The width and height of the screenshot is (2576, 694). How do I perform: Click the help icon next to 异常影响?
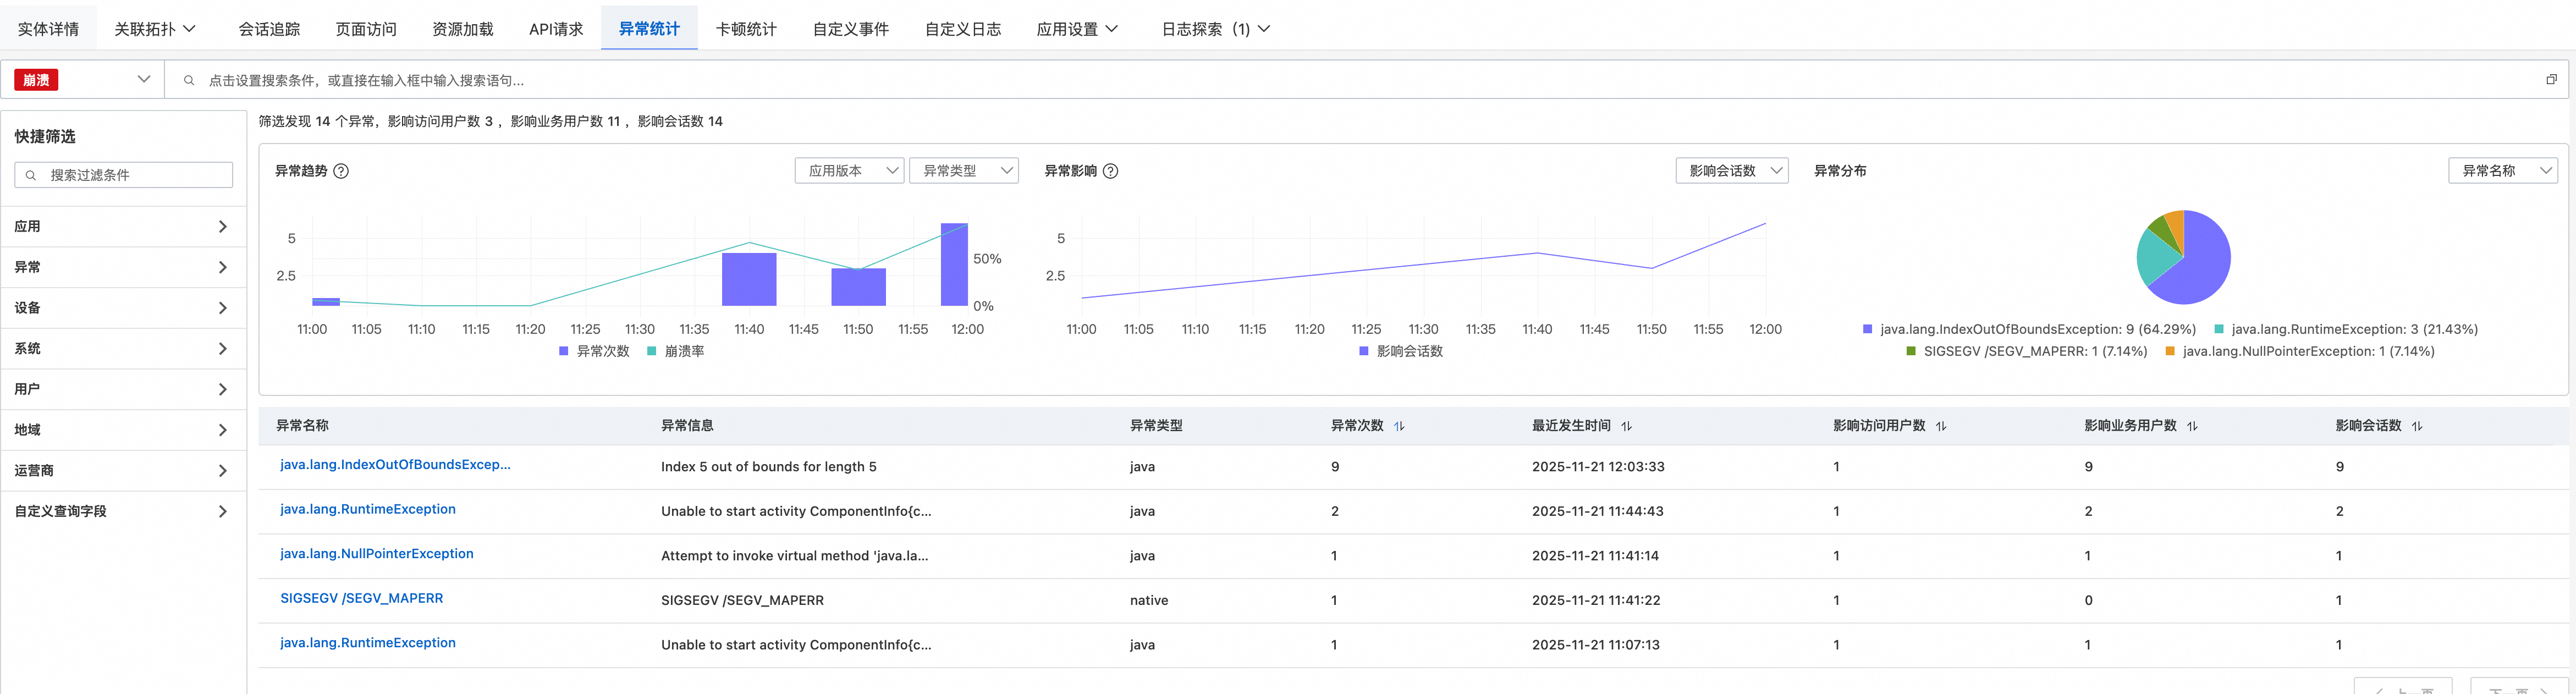click(x=1110, y=171)
